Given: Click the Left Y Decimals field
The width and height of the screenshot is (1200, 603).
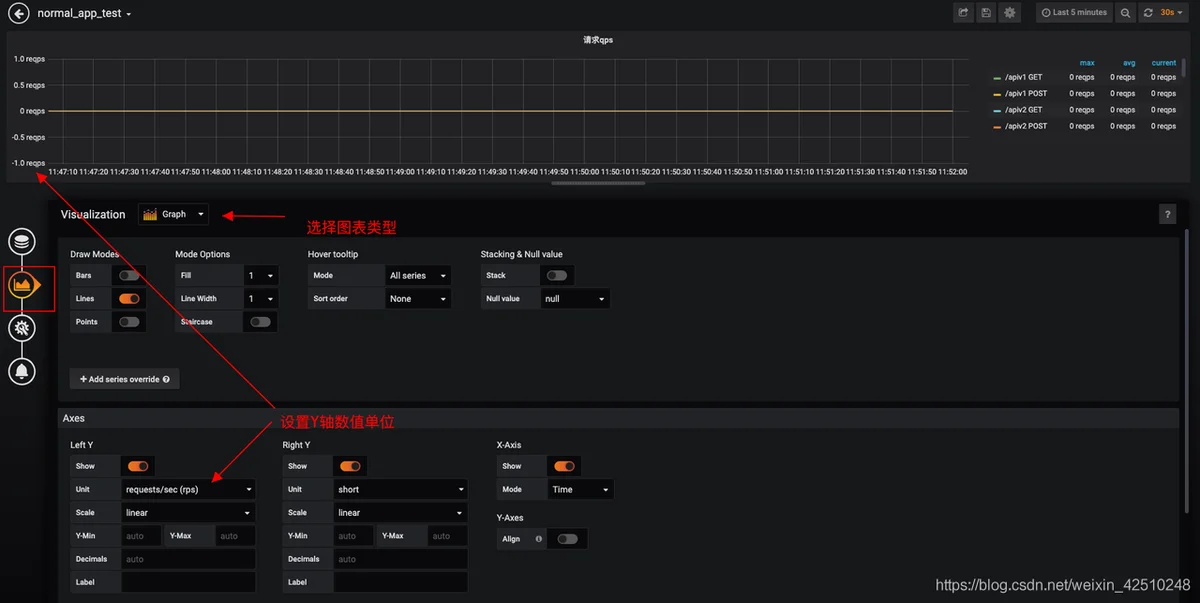Looking at the screenshot, I should [x=188, y=559].
